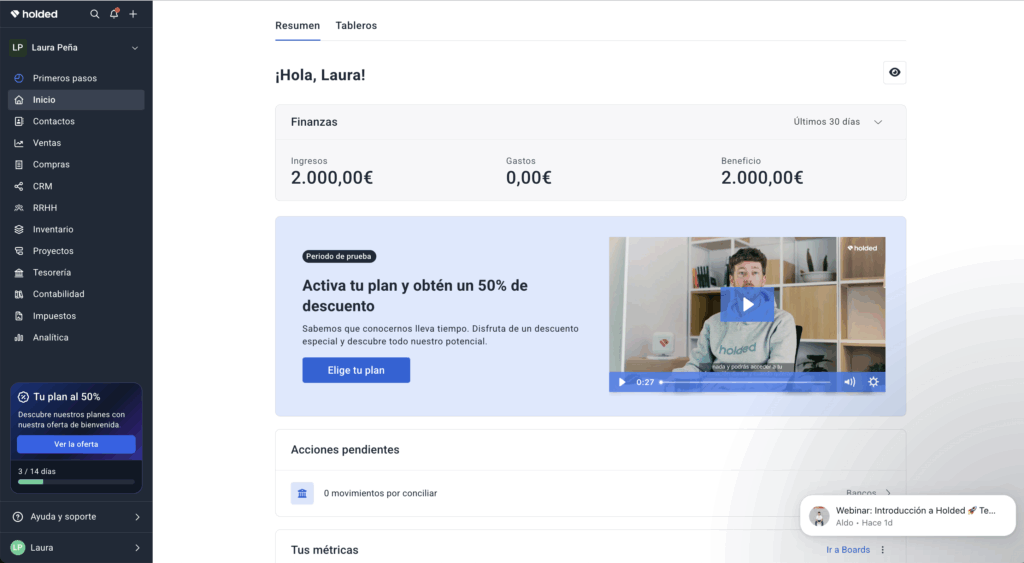
Task: Expand Ayuda y soporte chevron arrow
Action: coord(137,517)
